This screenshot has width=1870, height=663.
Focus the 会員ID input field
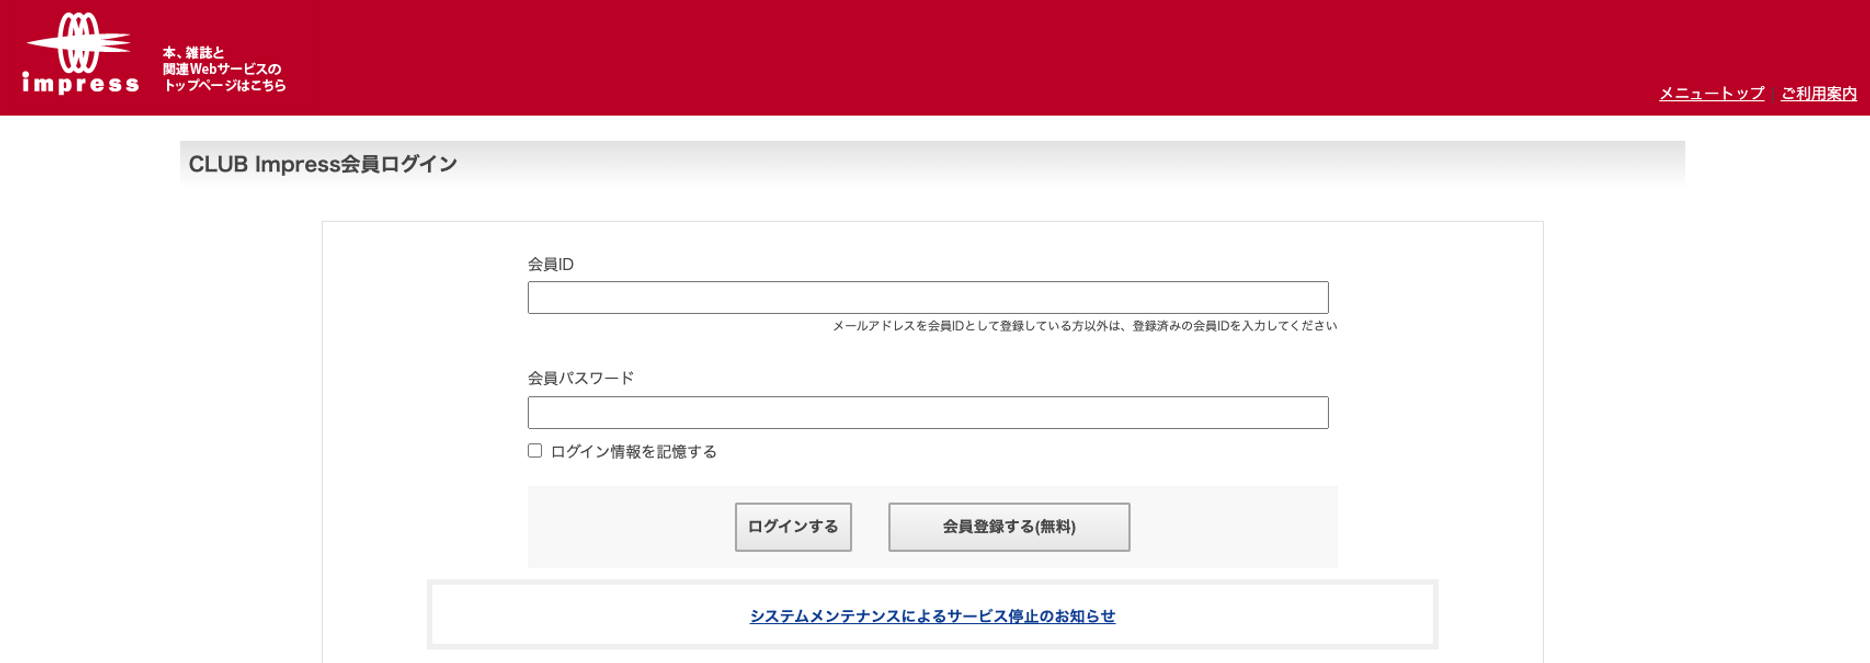pos(928,297)
